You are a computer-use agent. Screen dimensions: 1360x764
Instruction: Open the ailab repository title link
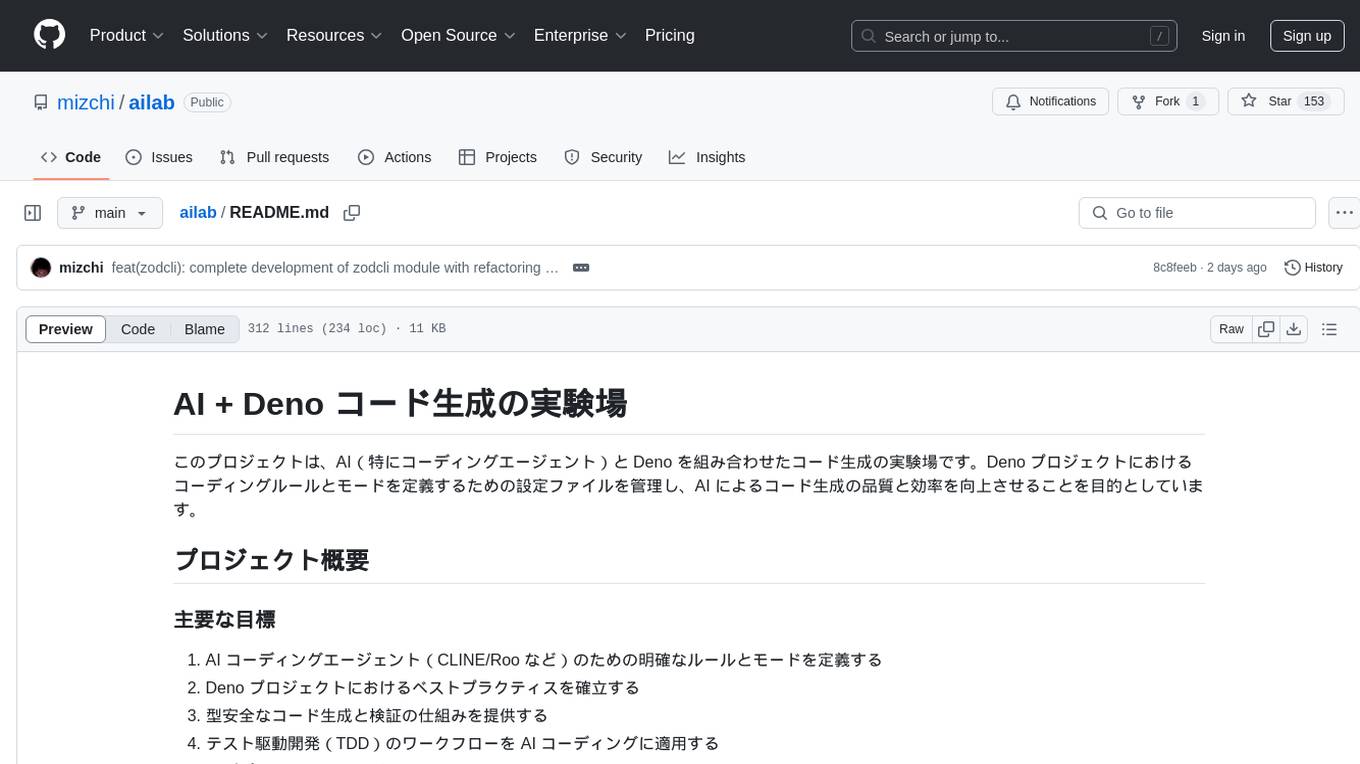[152, 102]
